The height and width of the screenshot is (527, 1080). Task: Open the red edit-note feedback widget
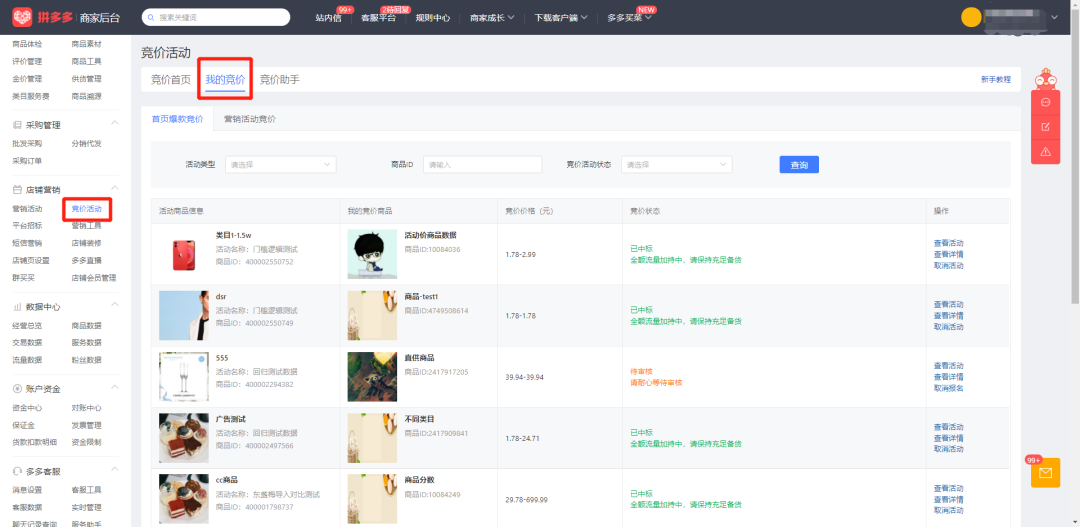[x=1045, y=127]
